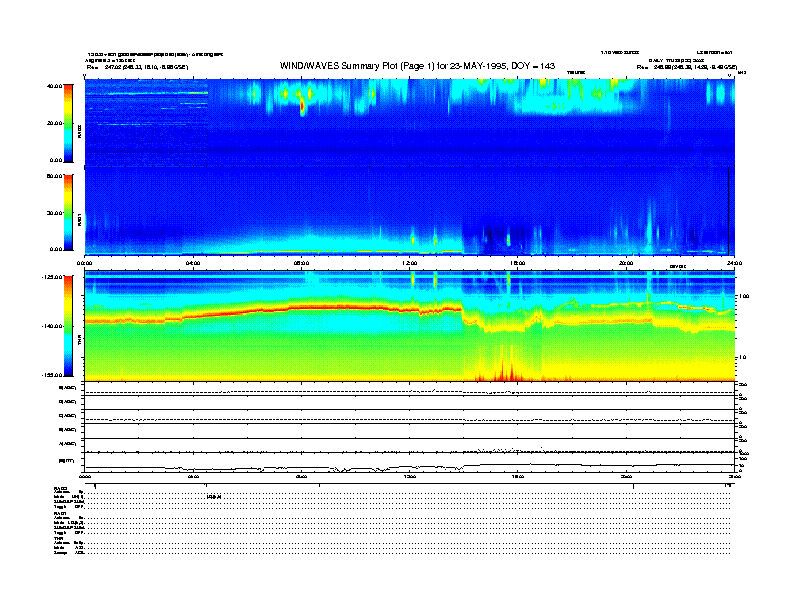Click the -125.00 label on TNR scale

[x=52, y=277]
